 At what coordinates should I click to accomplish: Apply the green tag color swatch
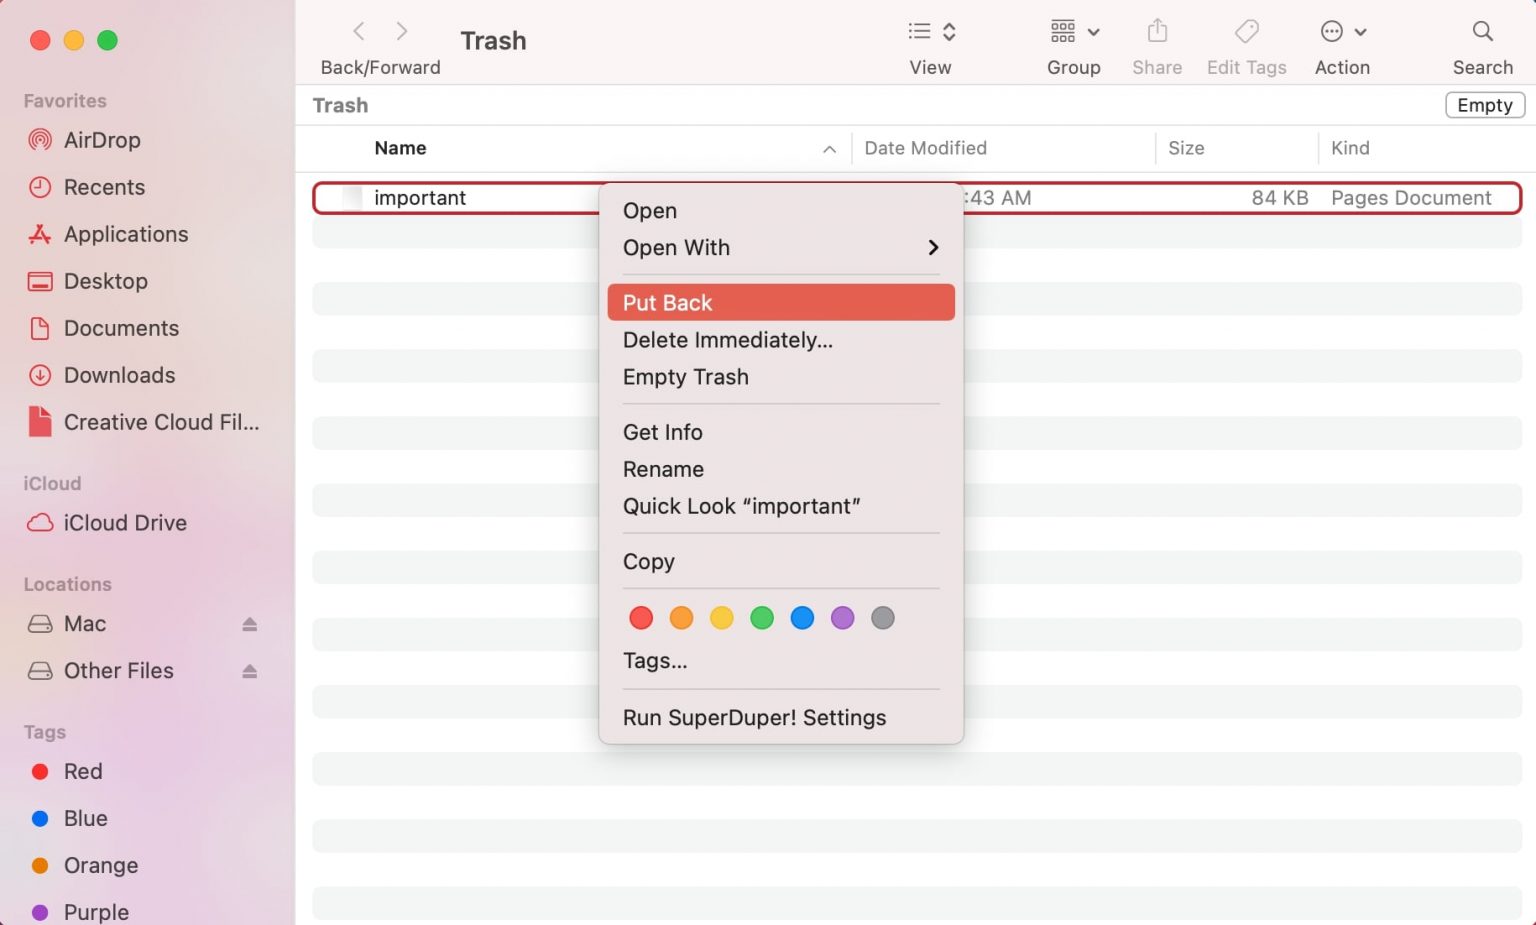[761, 617]
